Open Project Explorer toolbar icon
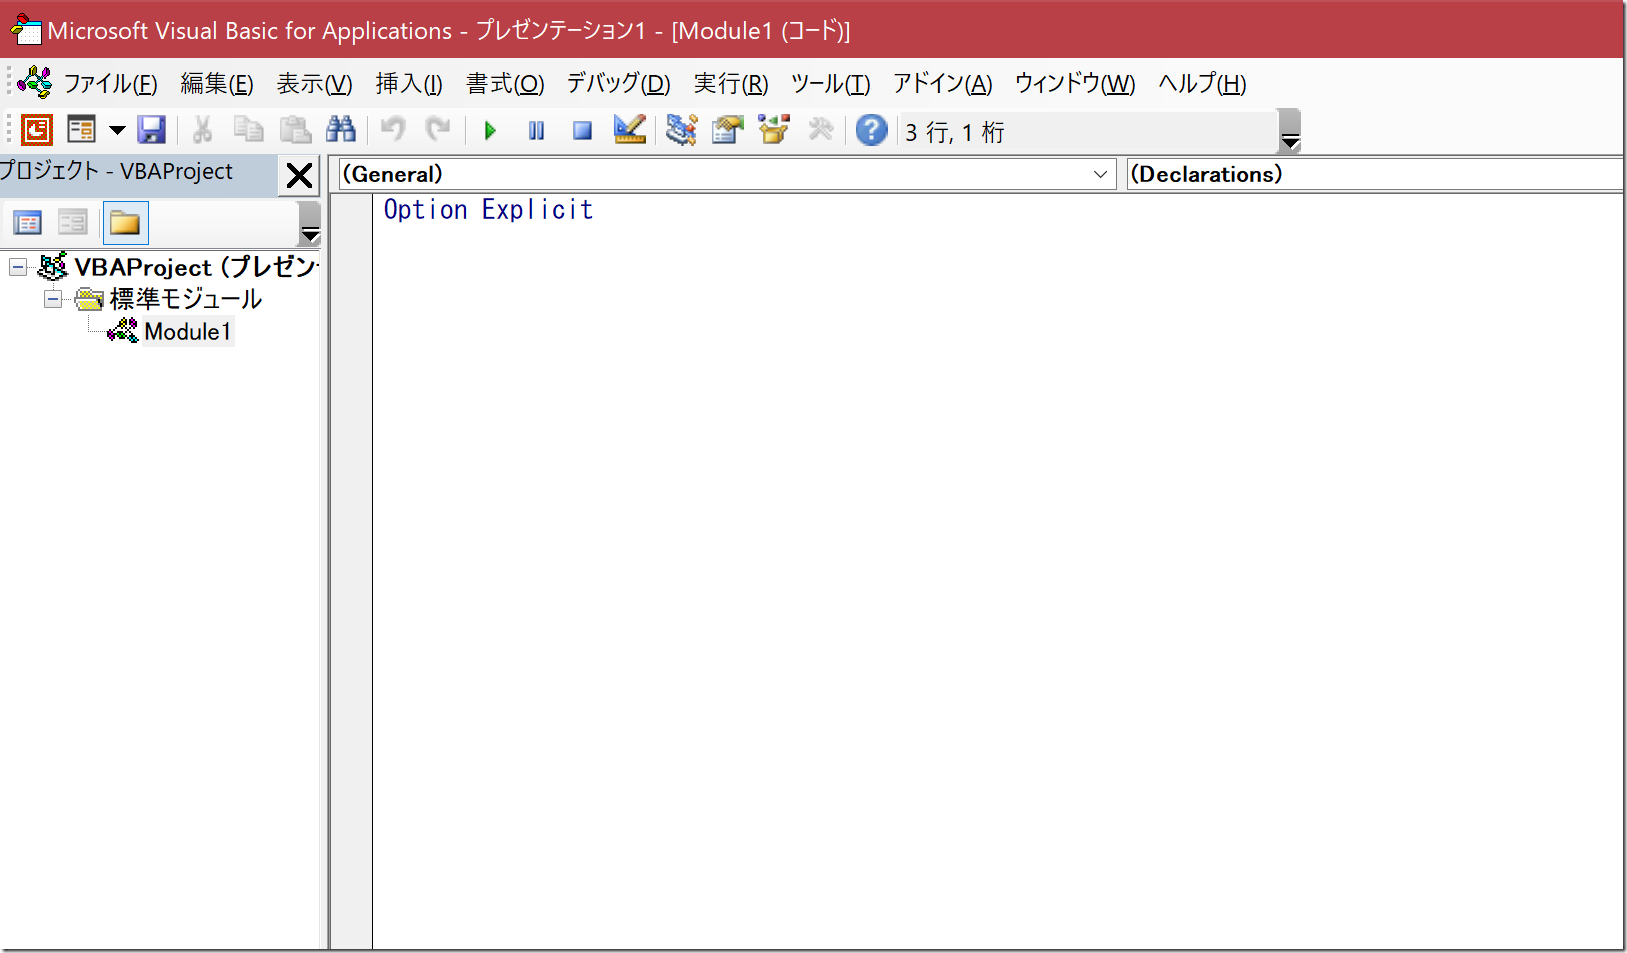Screen dimensions: 1627x953 682,130
